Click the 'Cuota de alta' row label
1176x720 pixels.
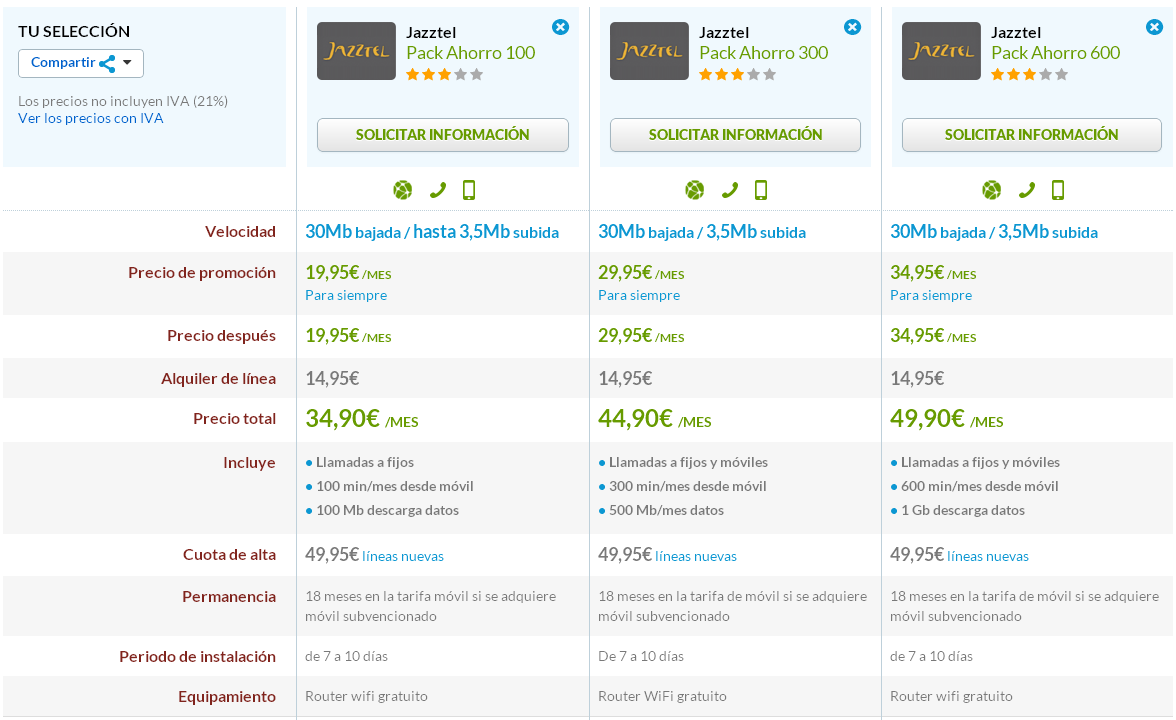[230, 555]
